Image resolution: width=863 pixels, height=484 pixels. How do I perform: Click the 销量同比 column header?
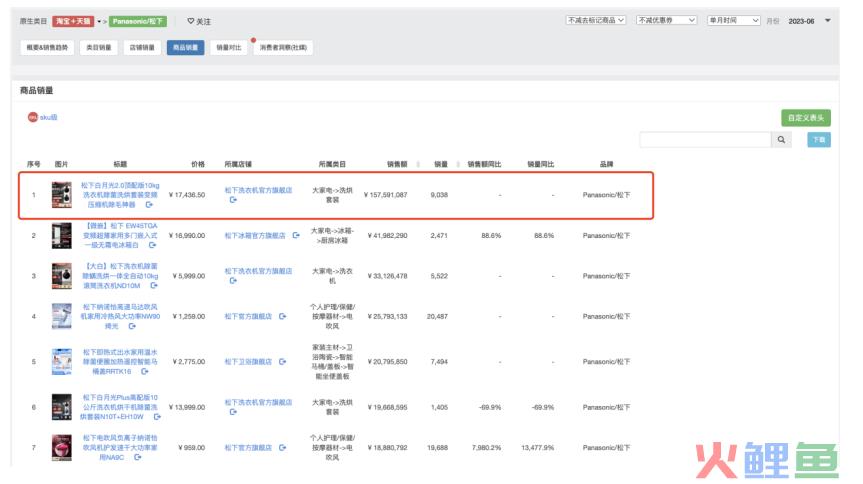[x=540, y=164]
